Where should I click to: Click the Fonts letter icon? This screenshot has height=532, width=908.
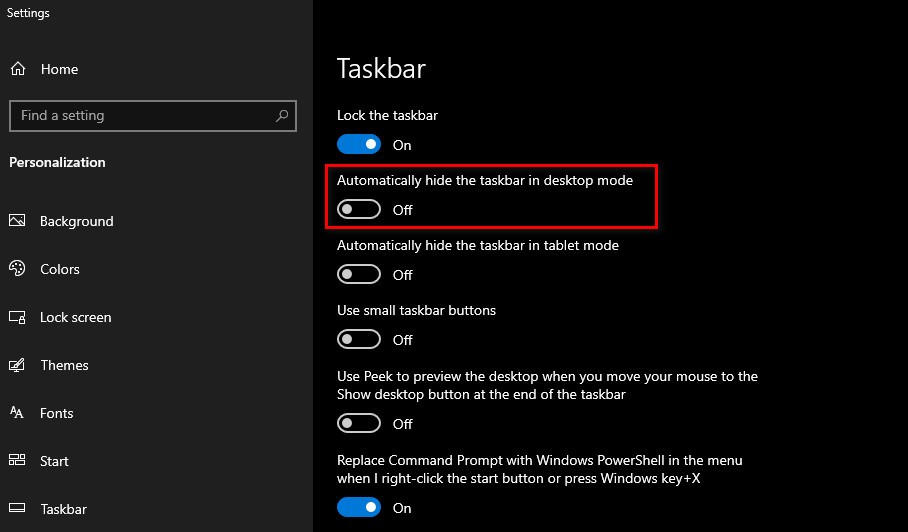(x=17, y=413)
